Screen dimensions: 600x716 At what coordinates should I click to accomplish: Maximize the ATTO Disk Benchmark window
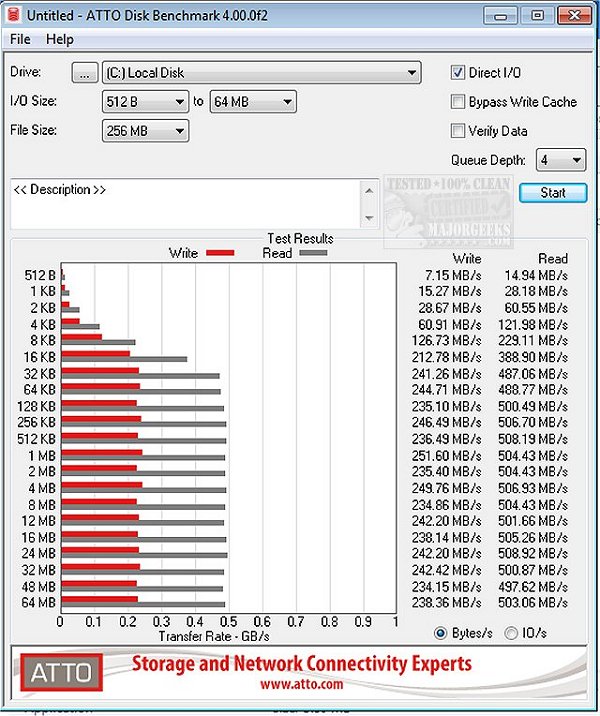(537, 16)
